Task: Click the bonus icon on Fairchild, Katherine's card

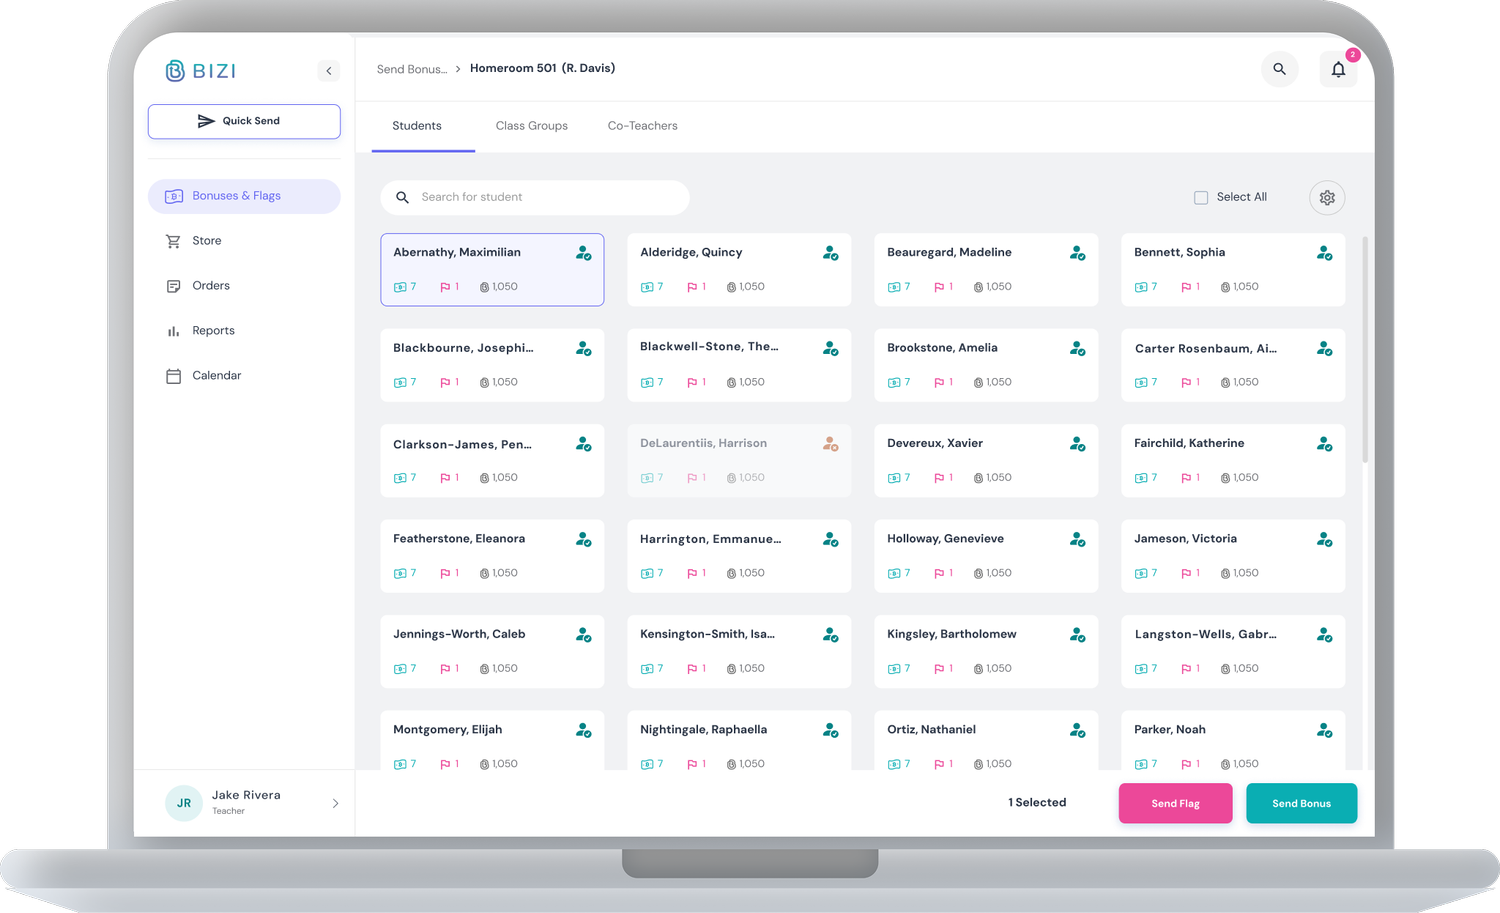Action: (1141, 478)
